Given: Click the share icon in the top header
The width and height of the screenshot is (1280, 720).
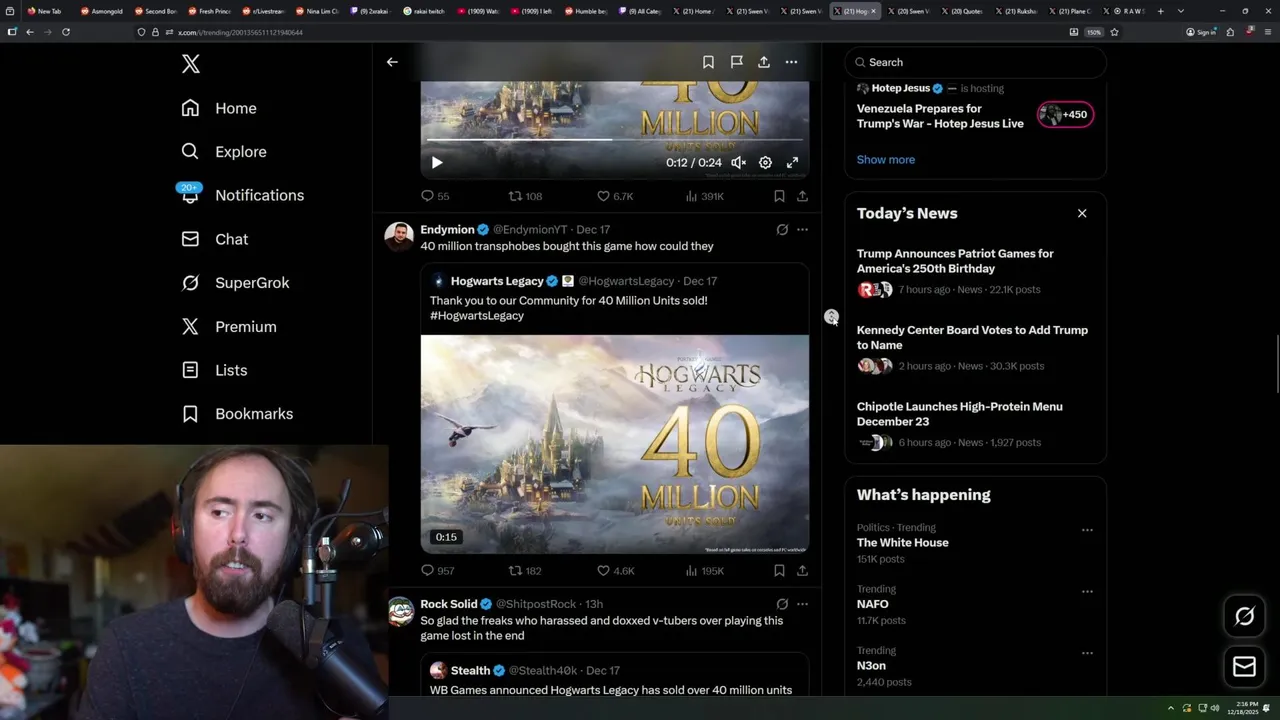Looking at the screenshot, I should (764, 62).
